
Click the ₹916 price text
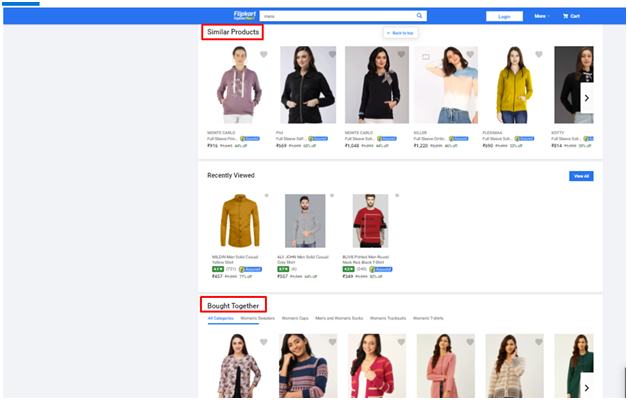[213, 146]
